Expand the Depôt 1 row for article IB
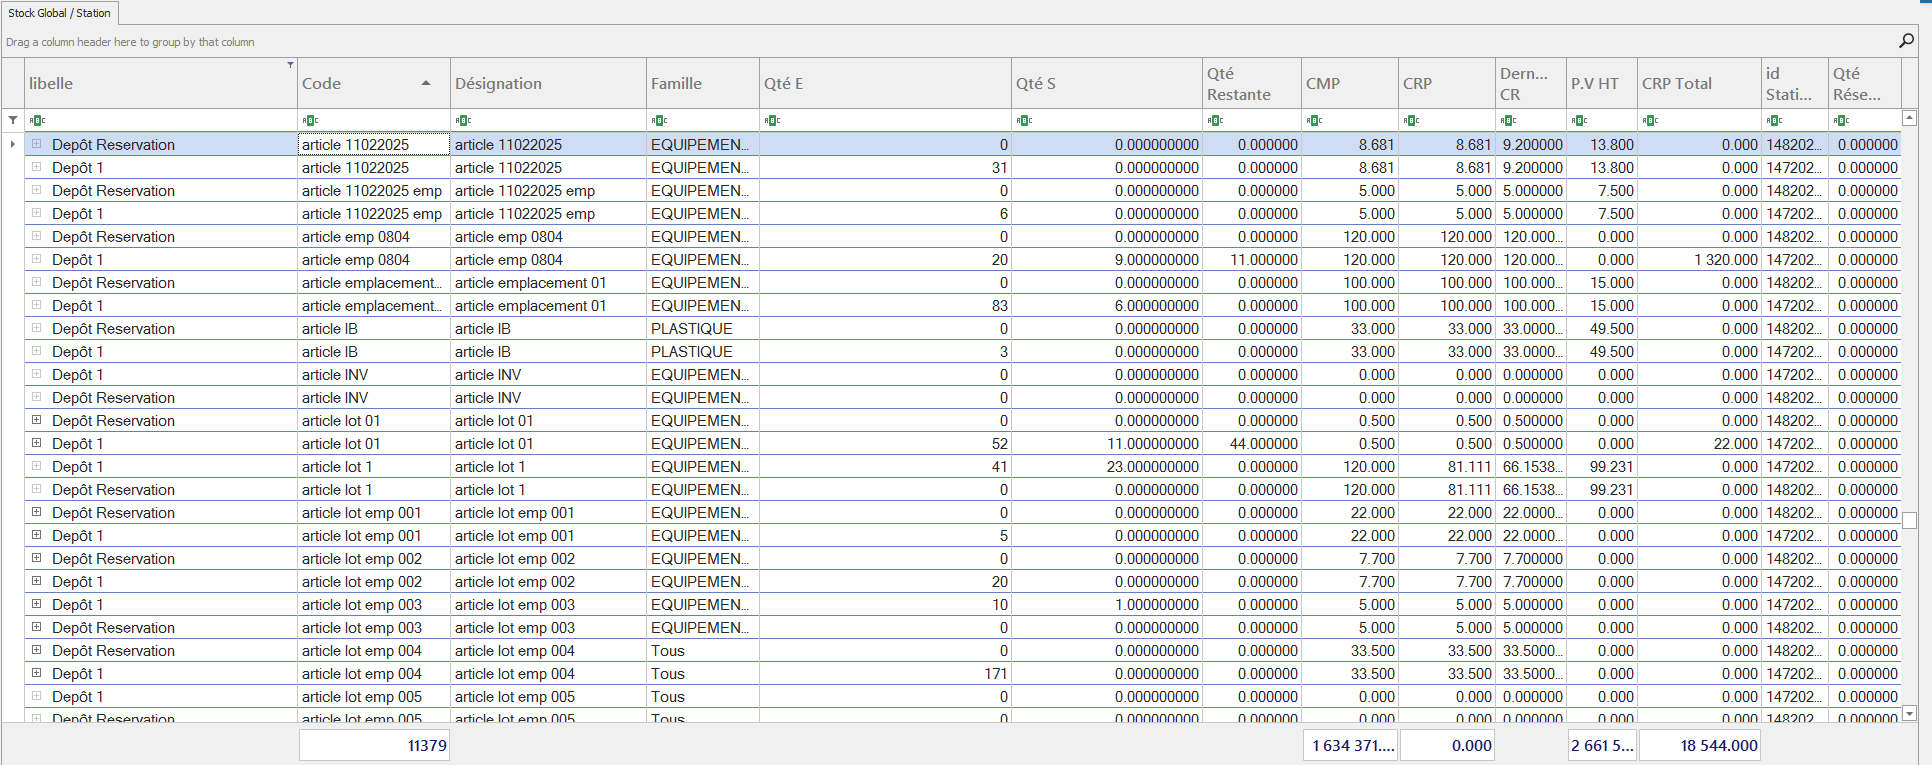Viewport: 1932px width, 765px height. tap(37, 351)
